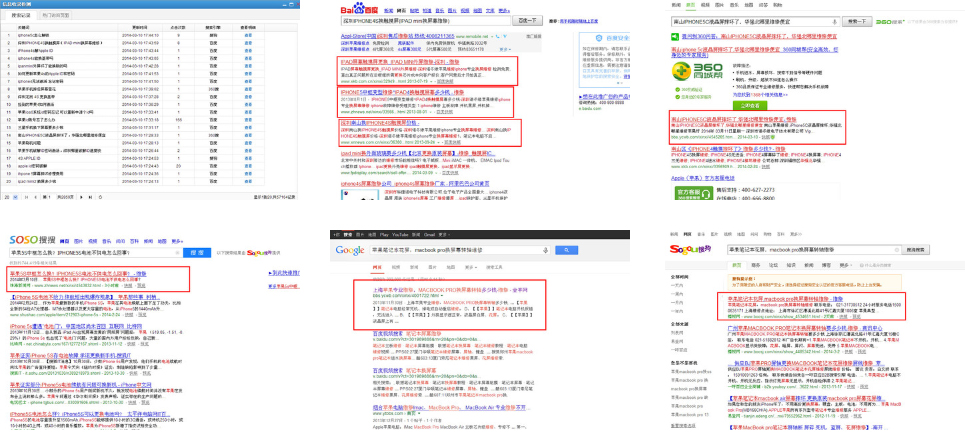Viewport: 965px width, 437px height.
Task: Focus the Baidu search input box
Action: tap(424, 21)
